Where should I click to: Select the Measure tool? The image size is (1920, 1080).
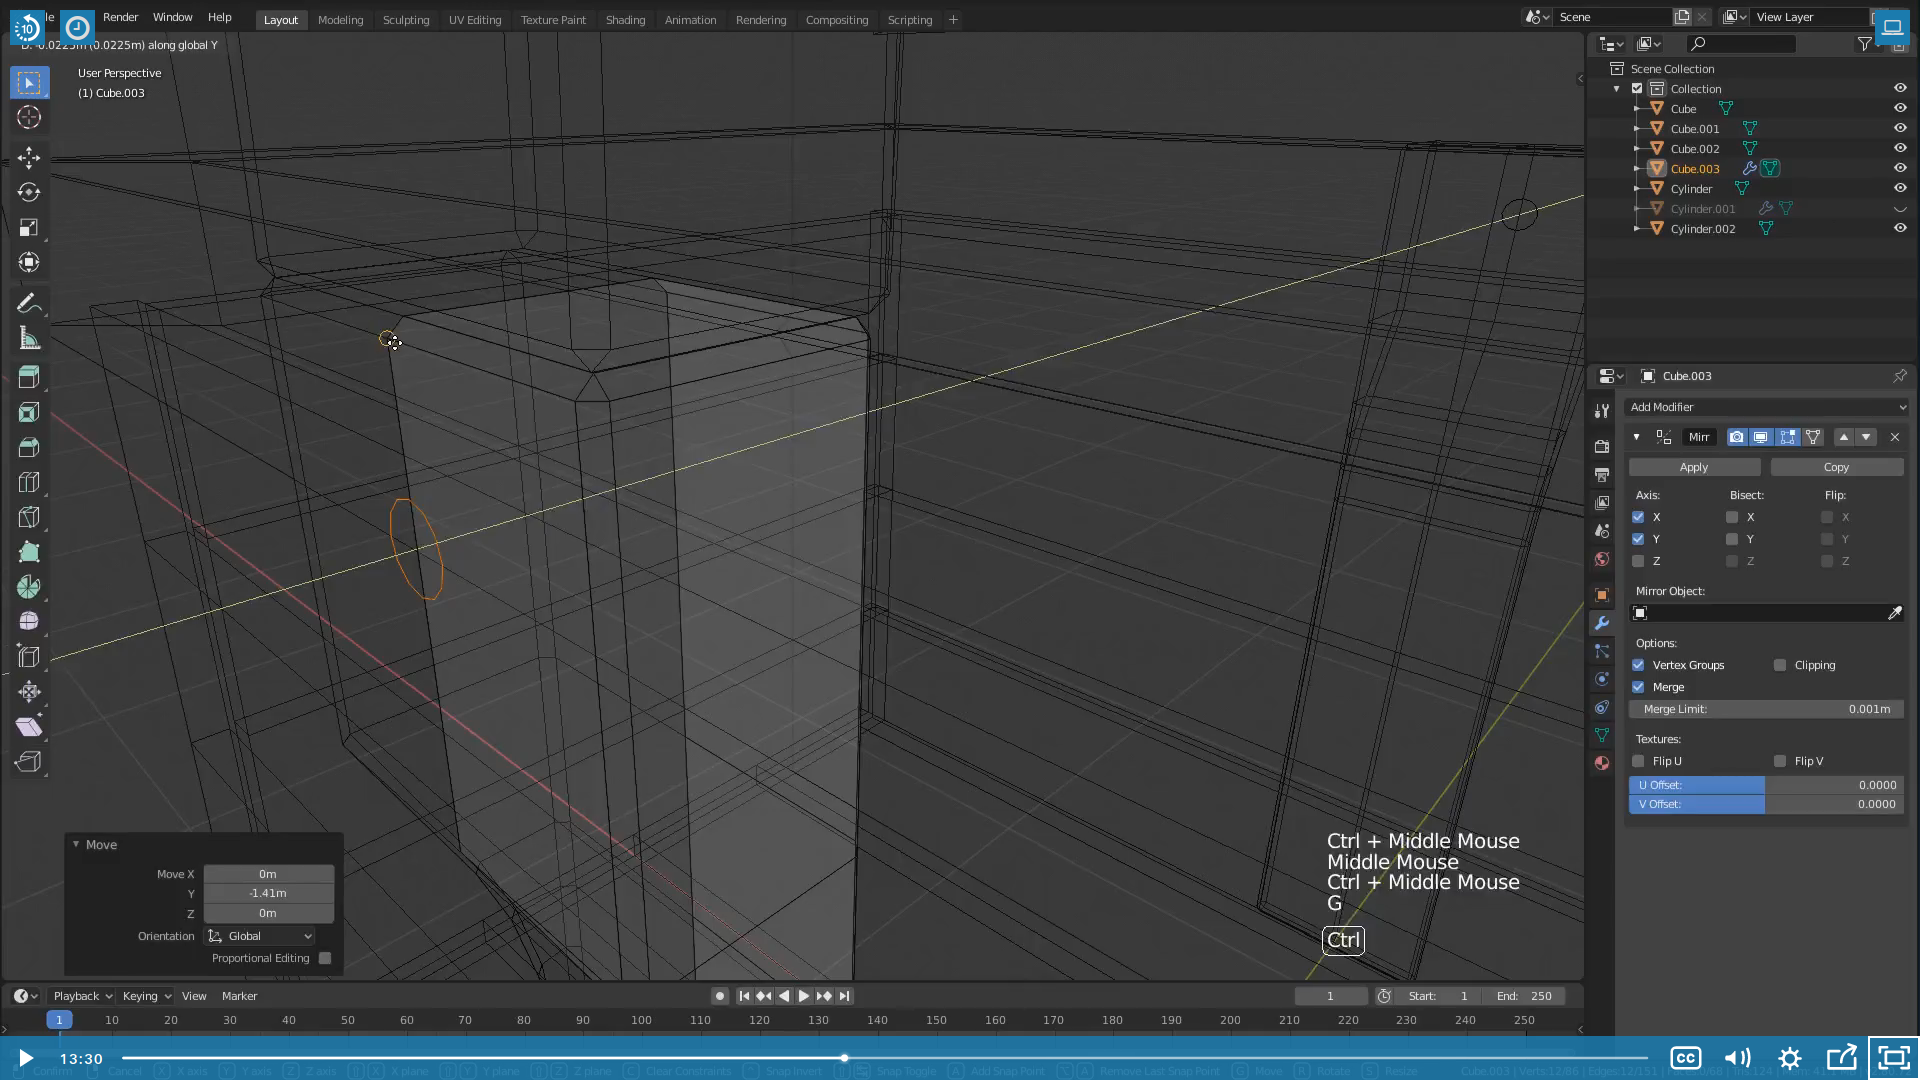(29, 339)
